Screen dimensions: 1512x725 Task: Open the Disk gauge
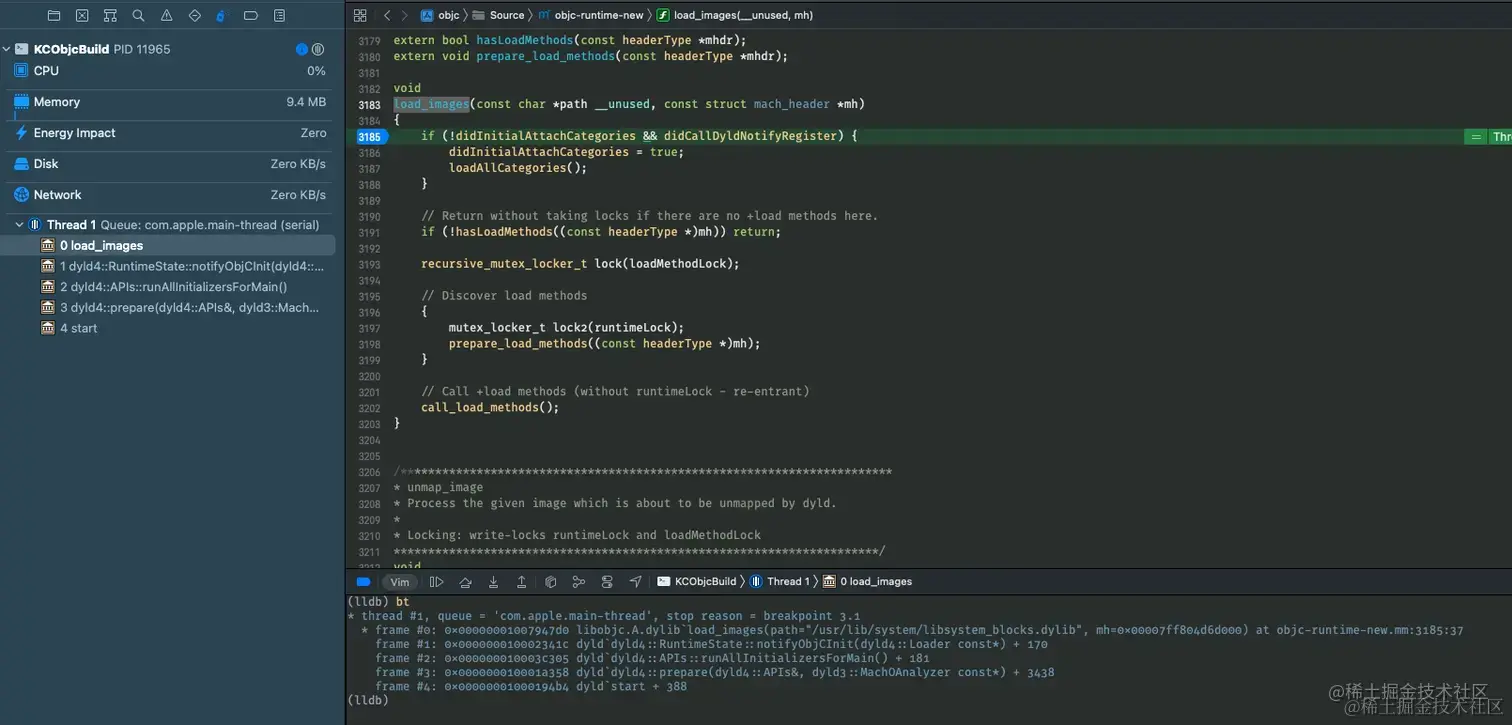(x=168, y=164)
